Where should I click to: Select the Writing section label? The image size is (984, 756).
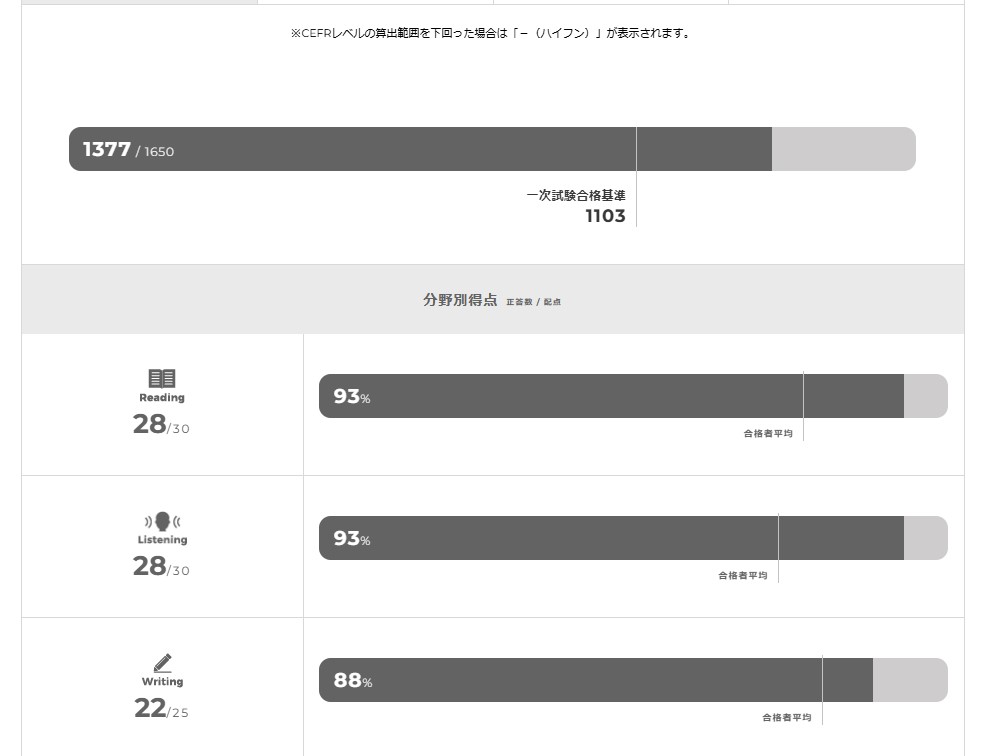pos(162,681)
